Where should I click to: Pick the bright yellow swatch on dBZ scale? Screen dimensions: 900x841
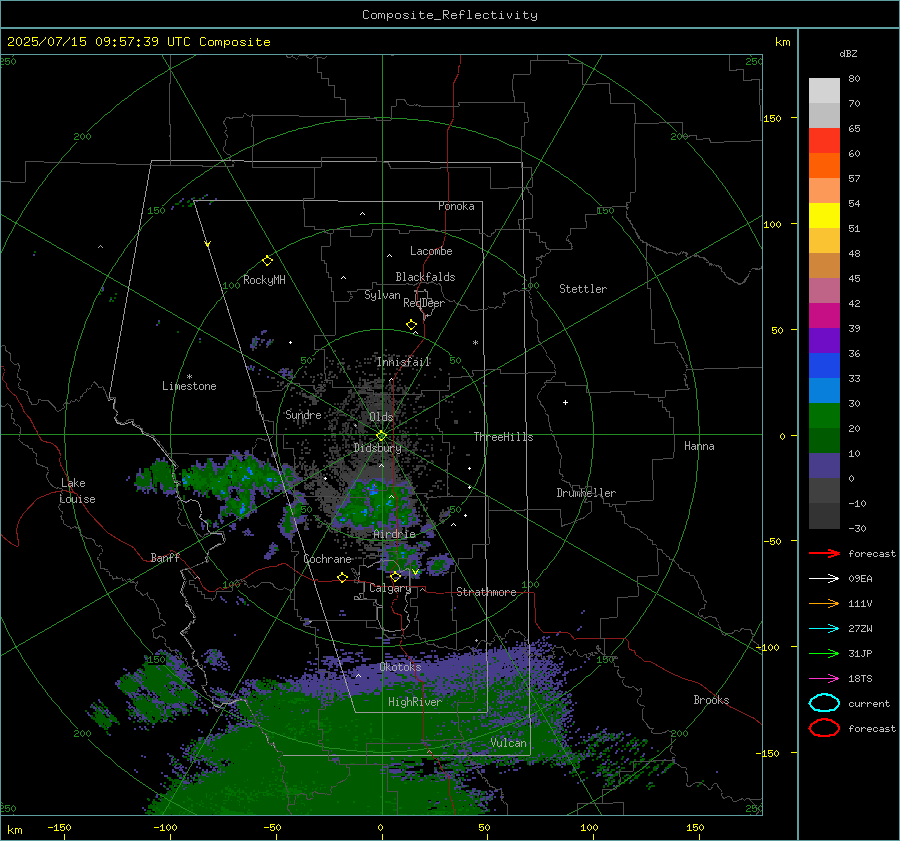[824, 215]
